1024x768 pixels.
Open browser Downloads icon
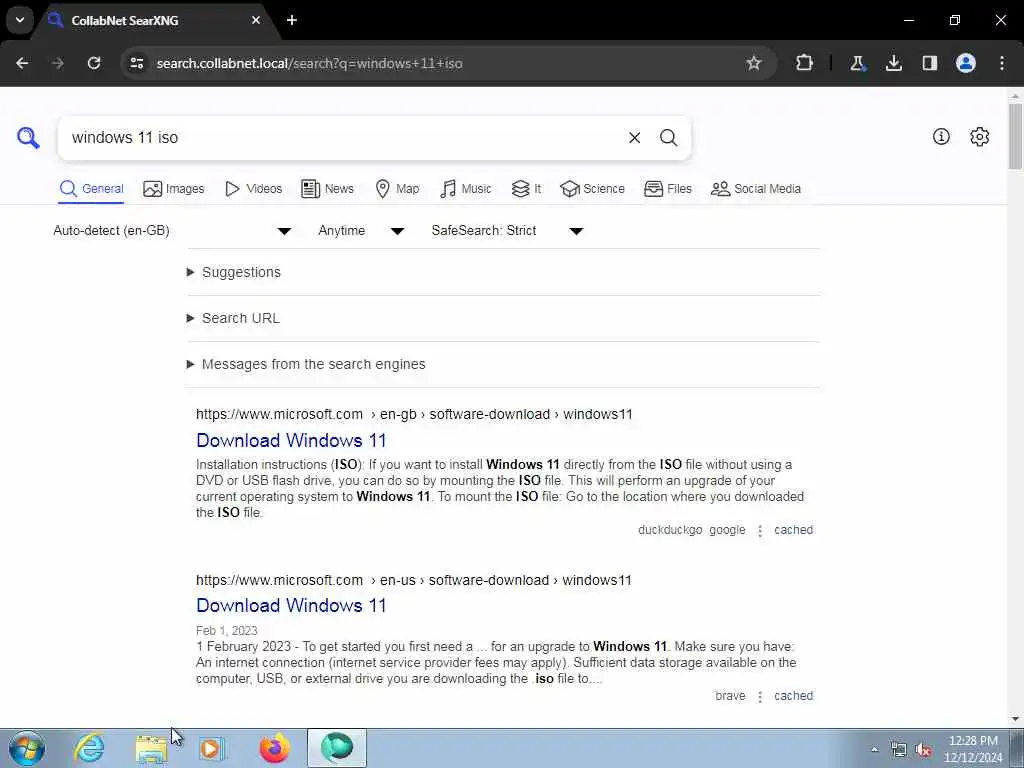(894, 63)
